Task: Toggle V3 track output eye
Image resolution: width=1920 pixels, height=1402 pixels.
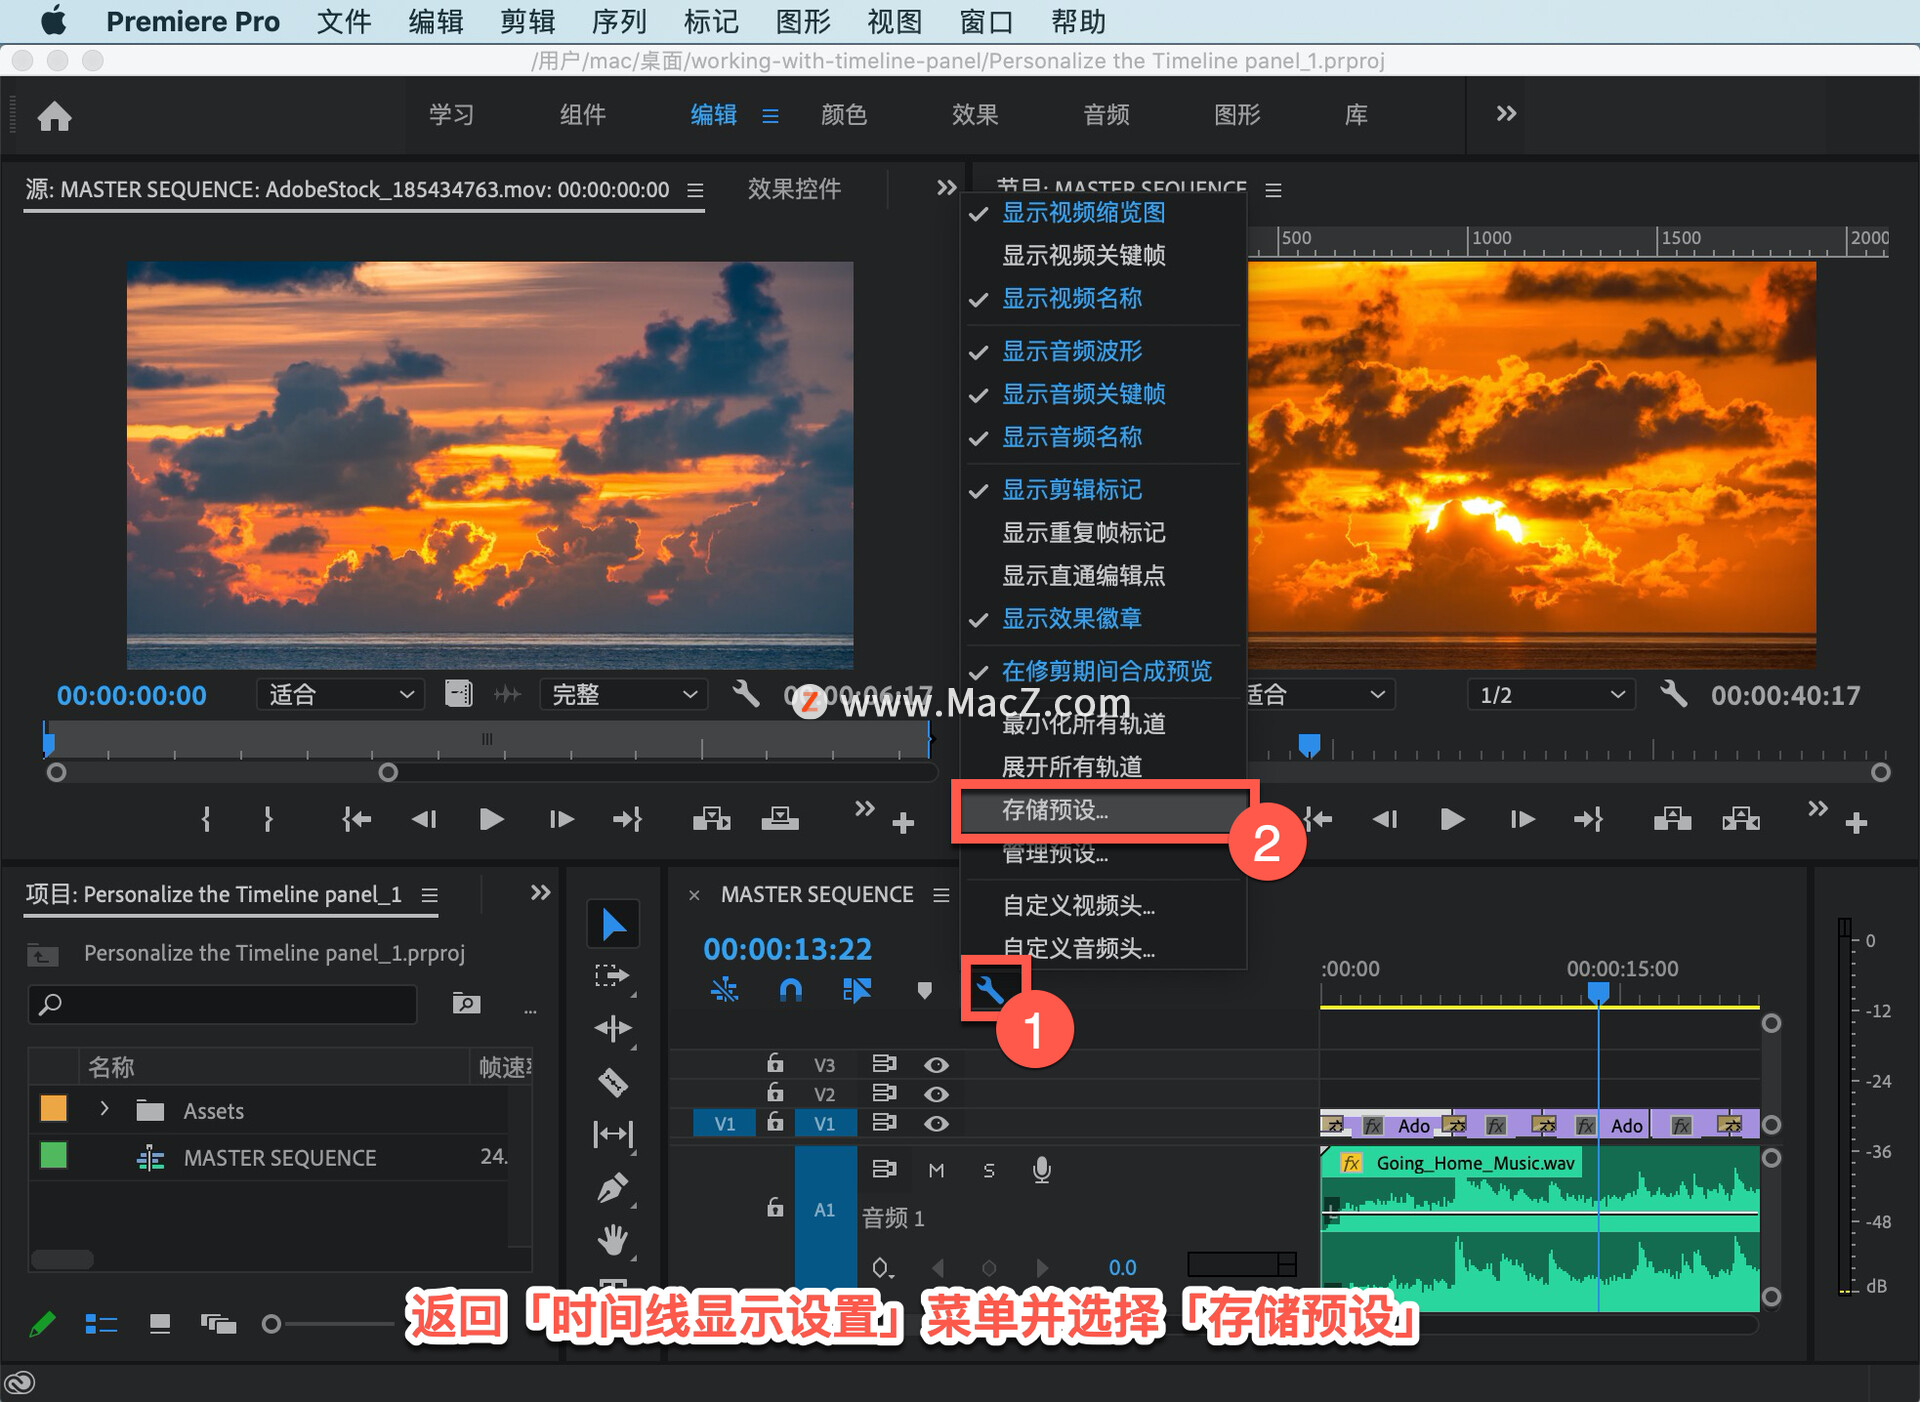Action: pyautogui.click(x=936, y=1065)
